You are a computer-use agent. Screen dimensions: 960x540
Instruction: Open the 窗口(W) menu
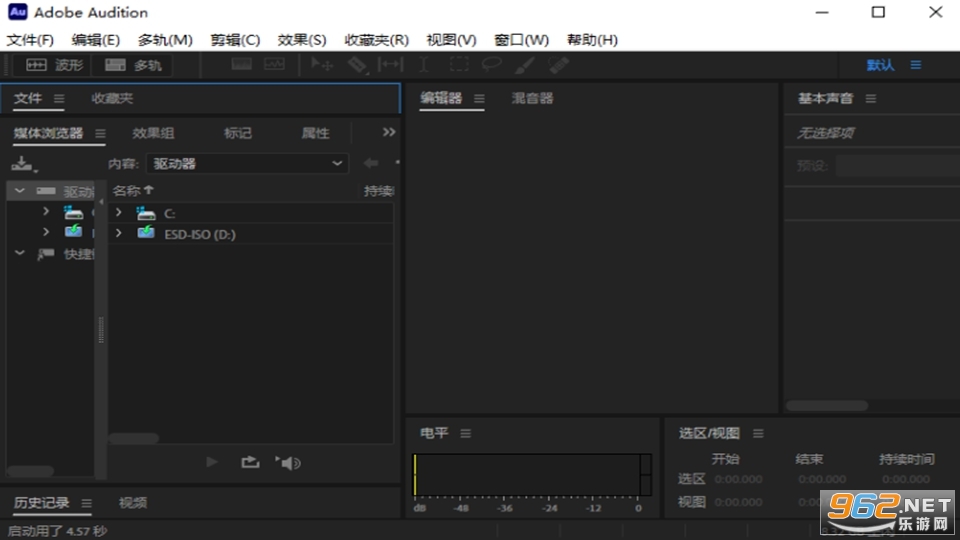point(522,40)
